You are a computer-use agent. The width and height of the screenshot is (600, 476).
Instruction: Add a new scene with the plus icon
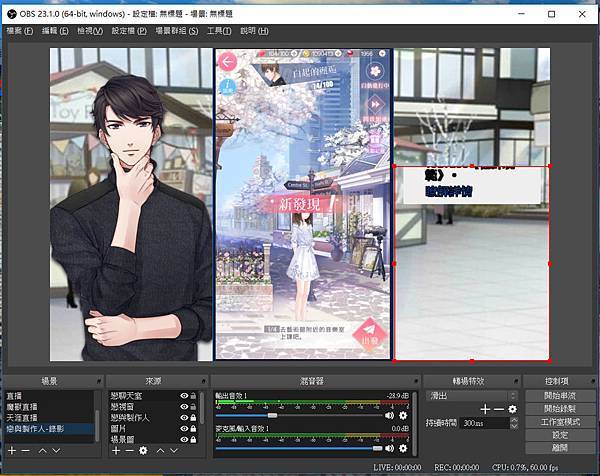pos(12,451)
